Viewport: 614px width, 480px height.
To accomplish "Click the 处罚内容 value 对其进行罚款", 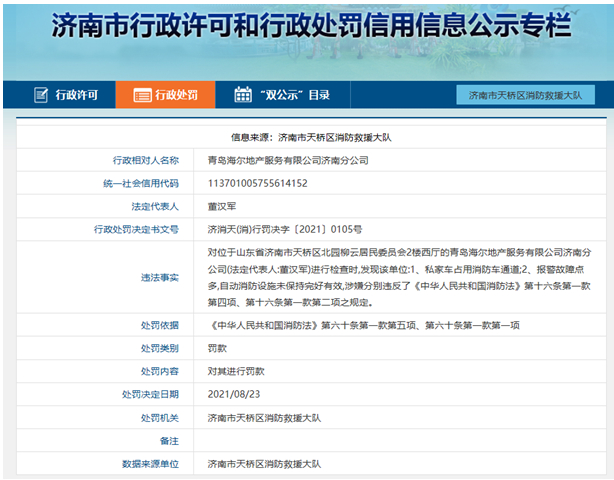I will 234,372.
